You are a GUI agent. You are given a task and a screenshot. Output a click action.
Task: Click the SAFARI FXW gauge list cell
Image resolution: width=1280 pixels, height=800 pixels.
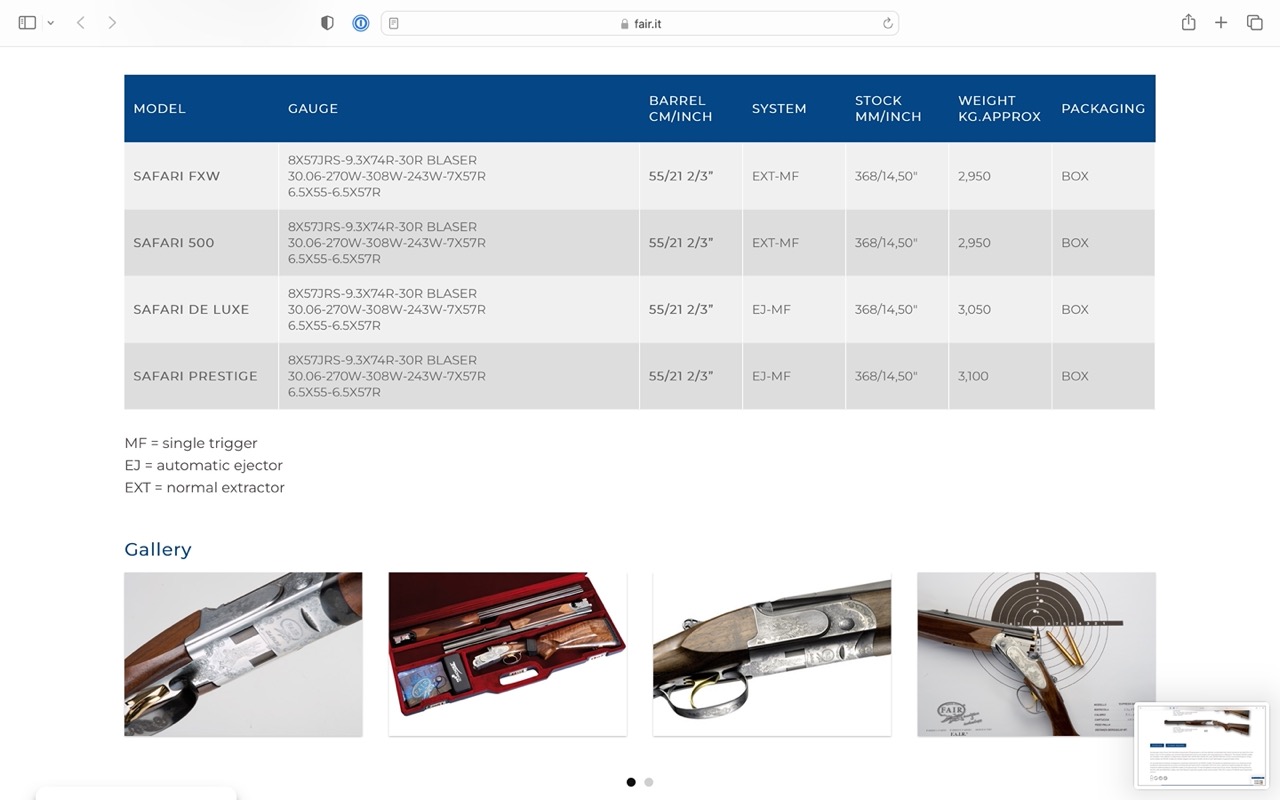(459, 176)
